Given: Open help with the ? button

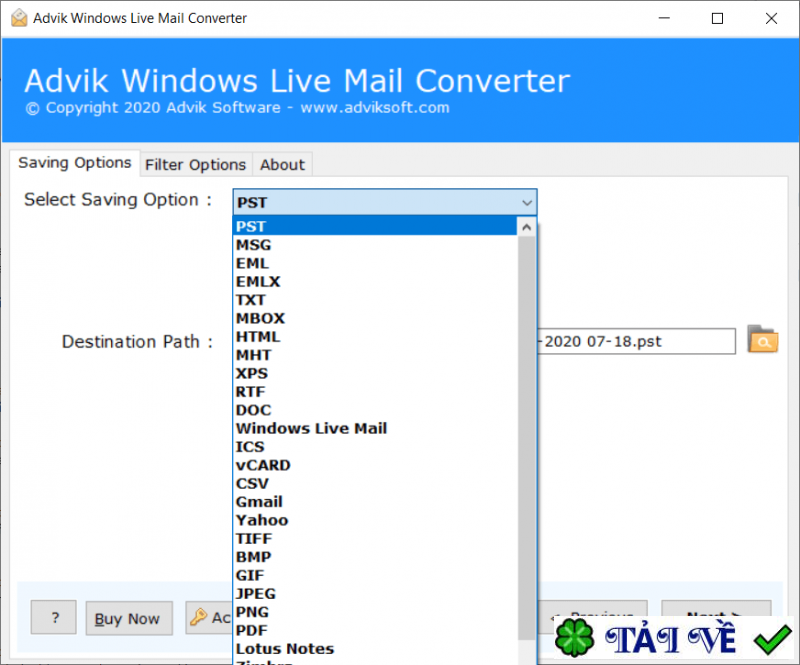Looking at the screenshot, I should pos(54,618).
